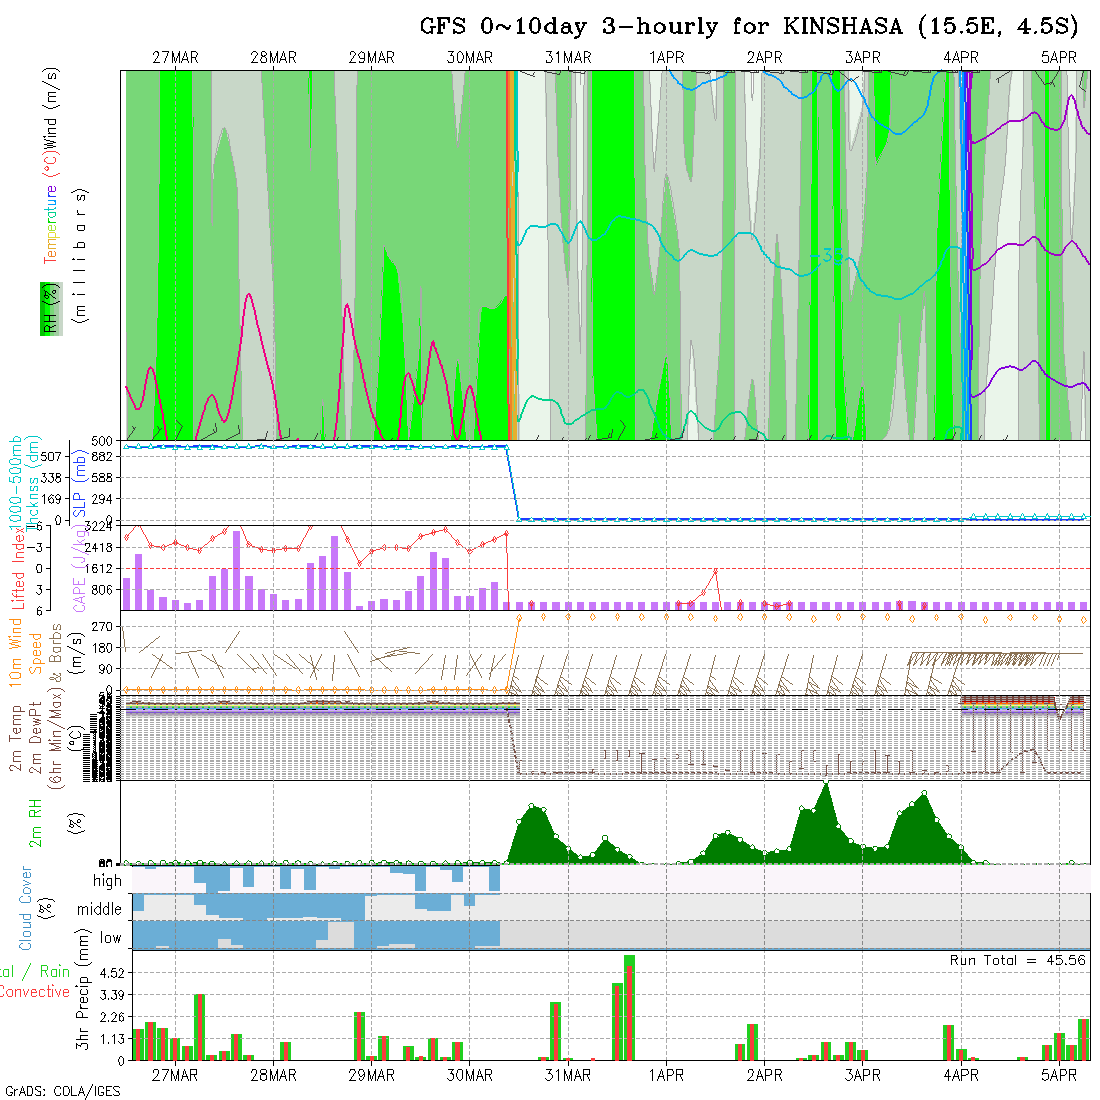Click the 2418 CAPE axis value
This screenshot has width=1100, height=1100.
pyautogui.click(x=100, y=547)
